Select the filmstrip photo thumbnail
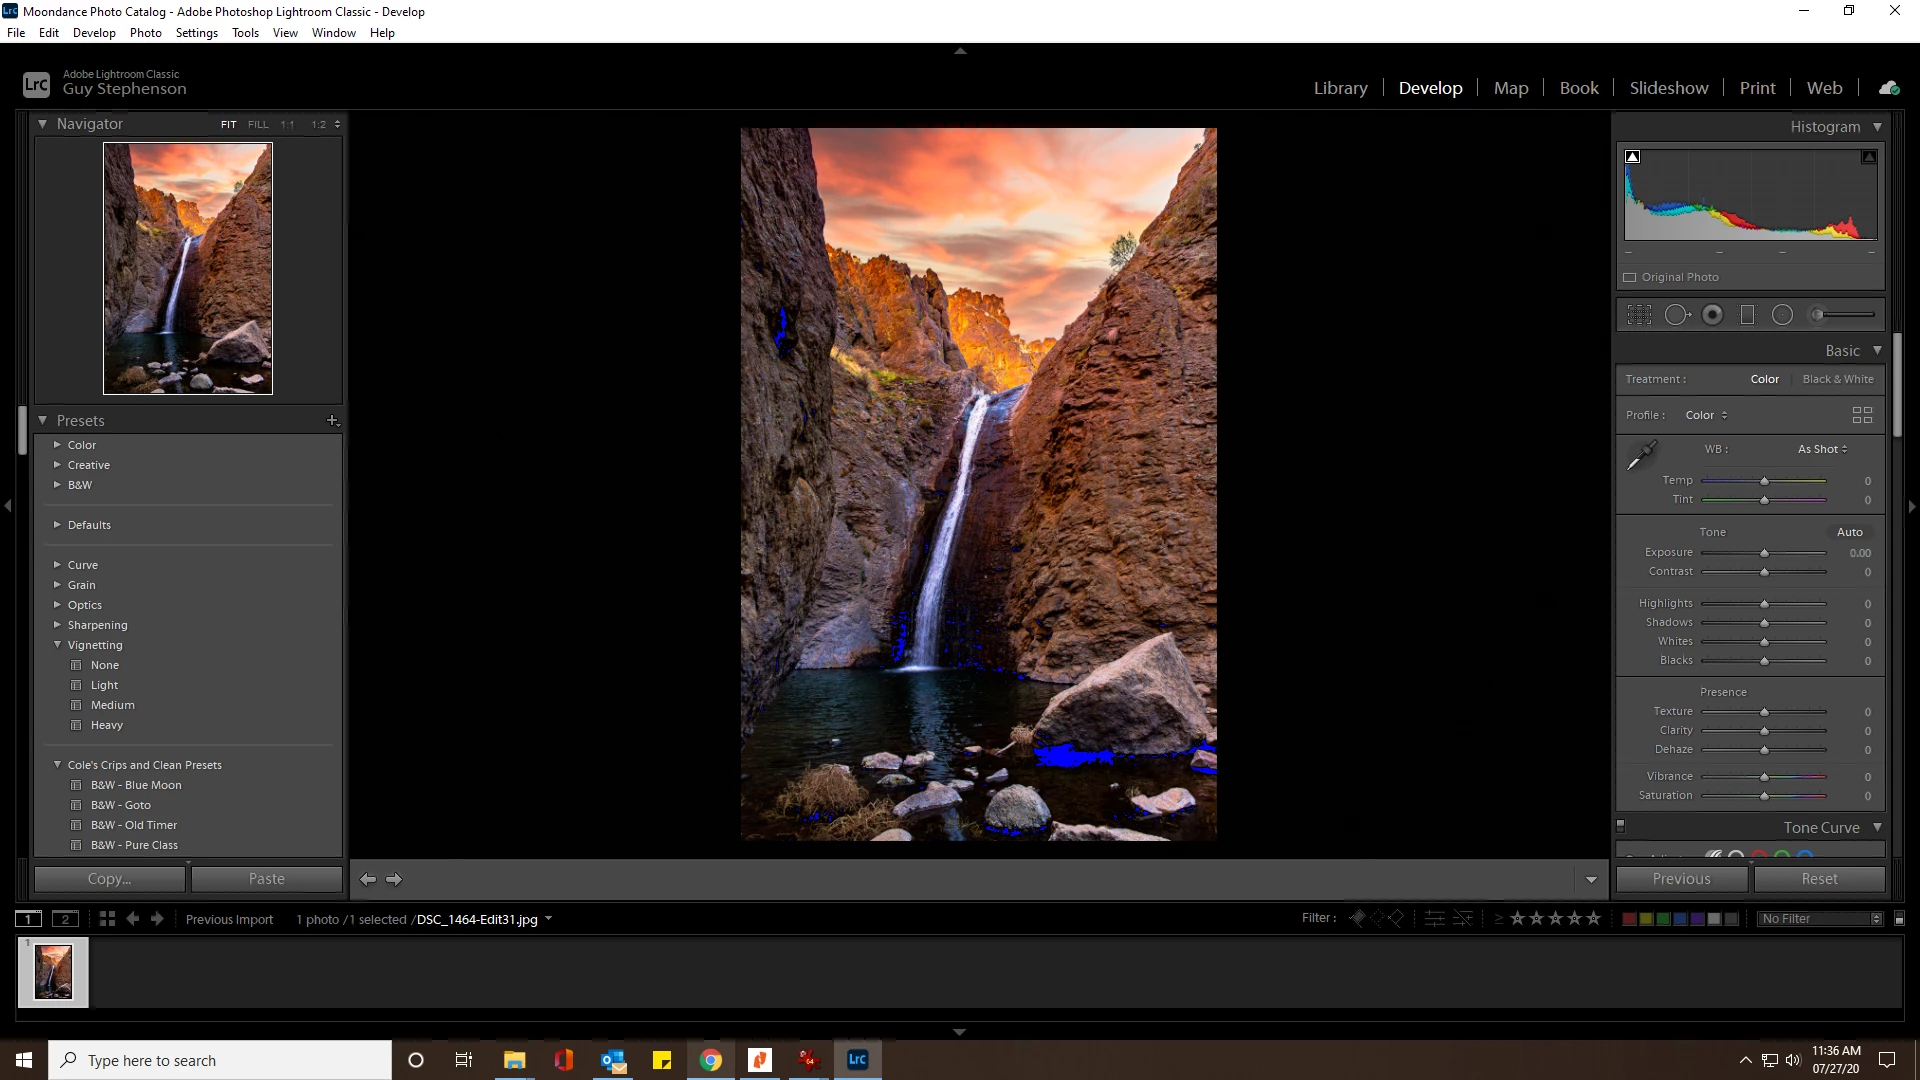This screenshot has height=1080, width=1920. [x=53, y=972]
